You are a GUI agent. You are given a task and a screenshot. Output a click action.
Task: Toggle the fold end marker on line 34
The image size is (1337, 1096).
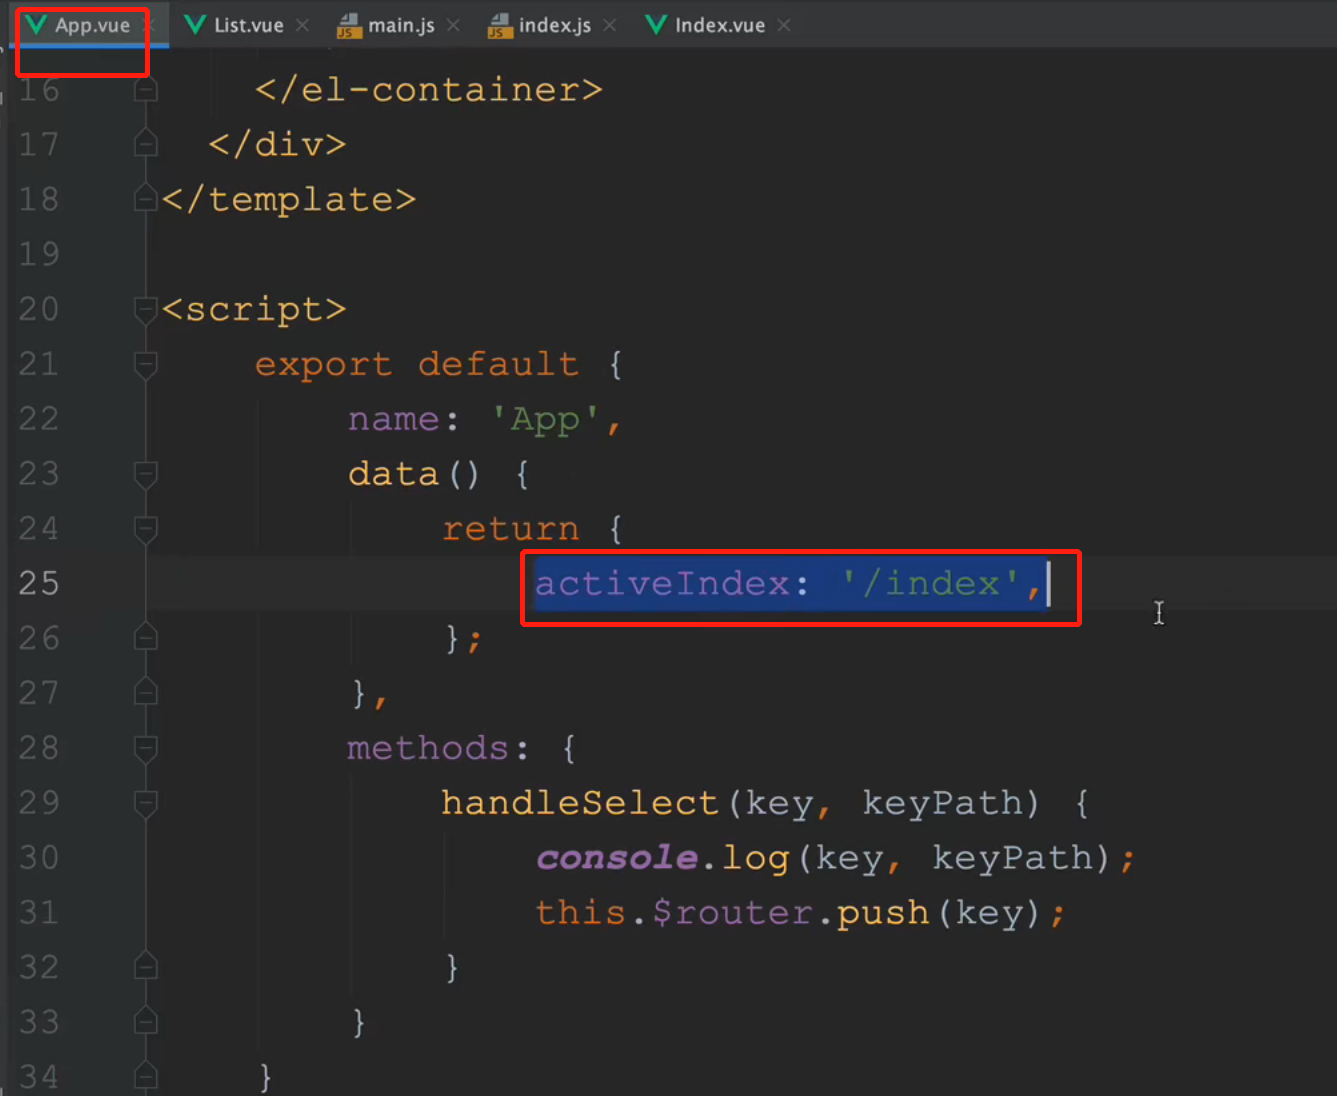click(x=146, y=1077)
